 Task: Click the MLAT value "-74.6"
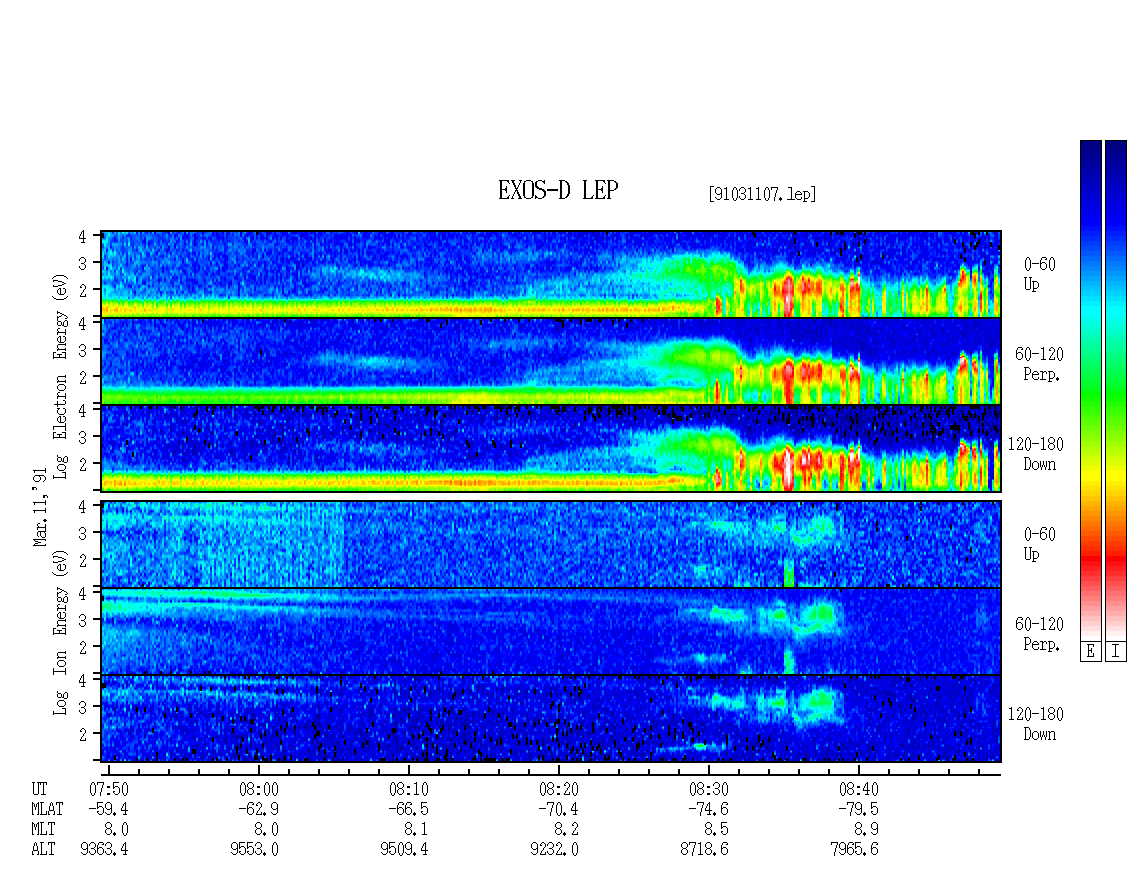pyautogui.click(x=708, y=809)
